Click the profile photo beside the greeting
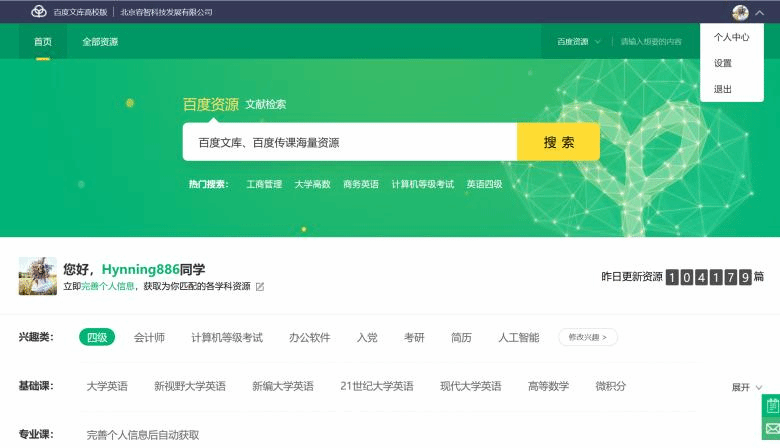 click(38, 276)
